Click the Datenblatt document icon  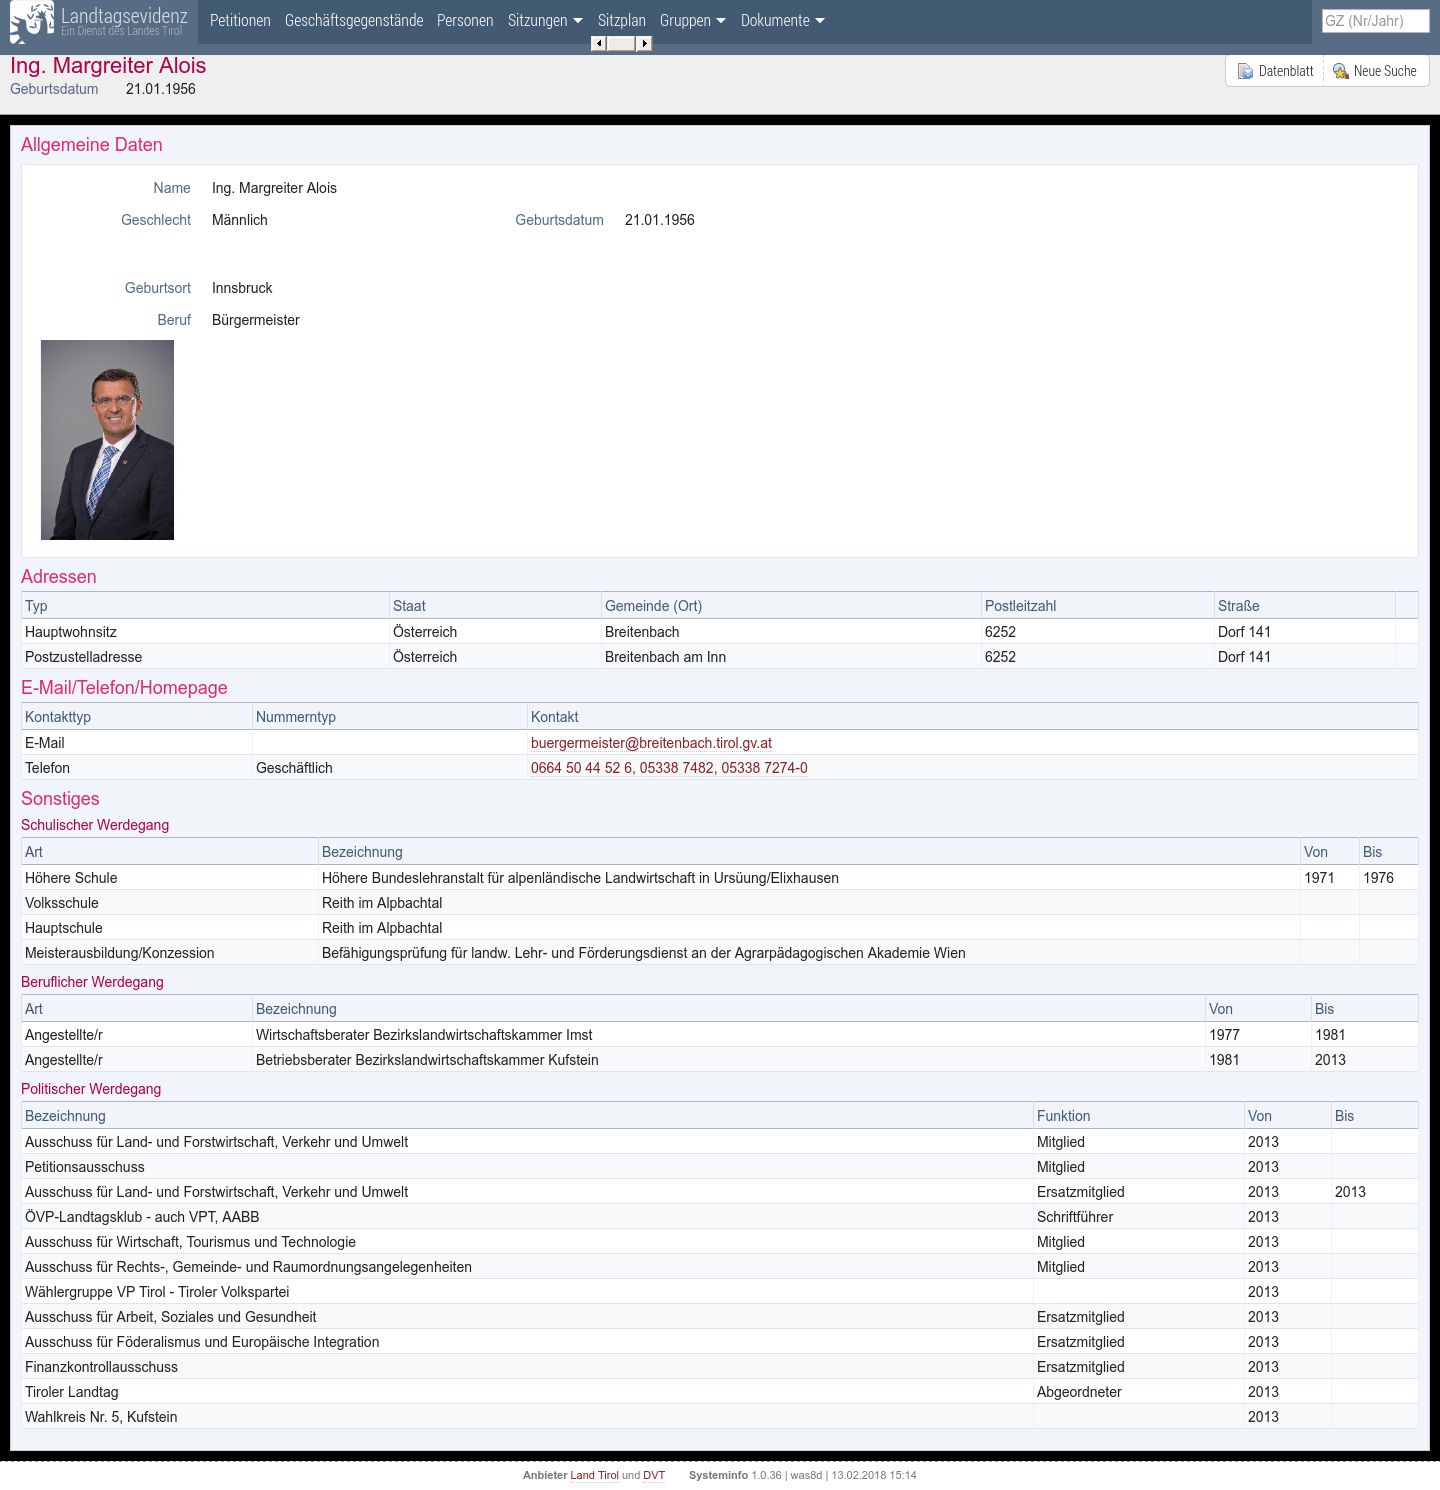coord(1245,72)
